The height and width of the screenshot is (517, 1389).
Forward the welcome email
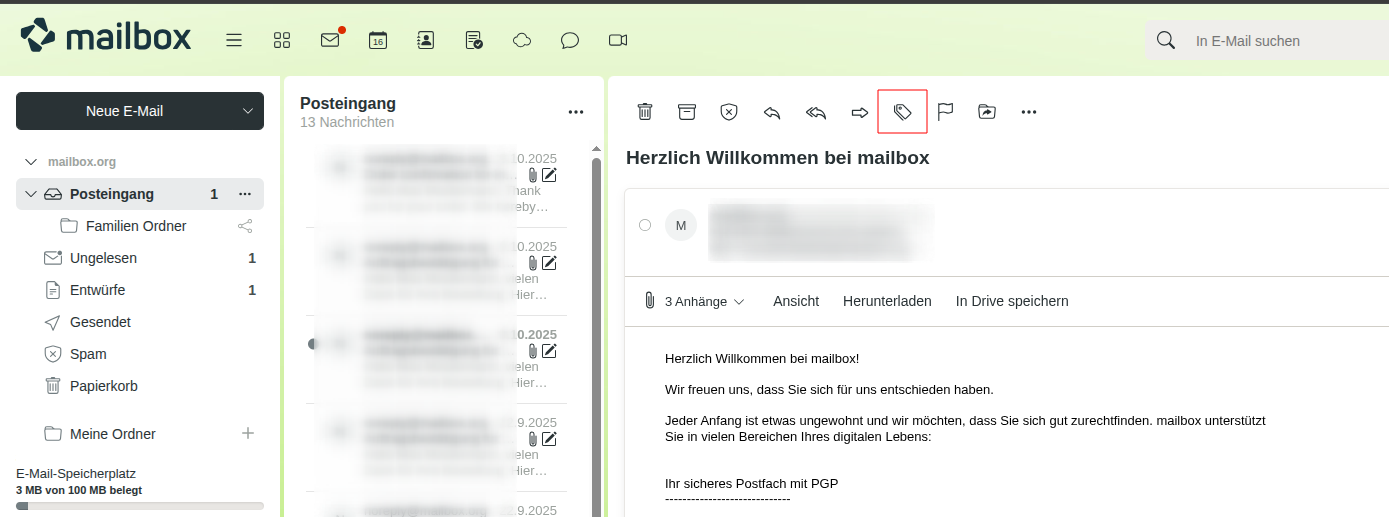(859, 112)
